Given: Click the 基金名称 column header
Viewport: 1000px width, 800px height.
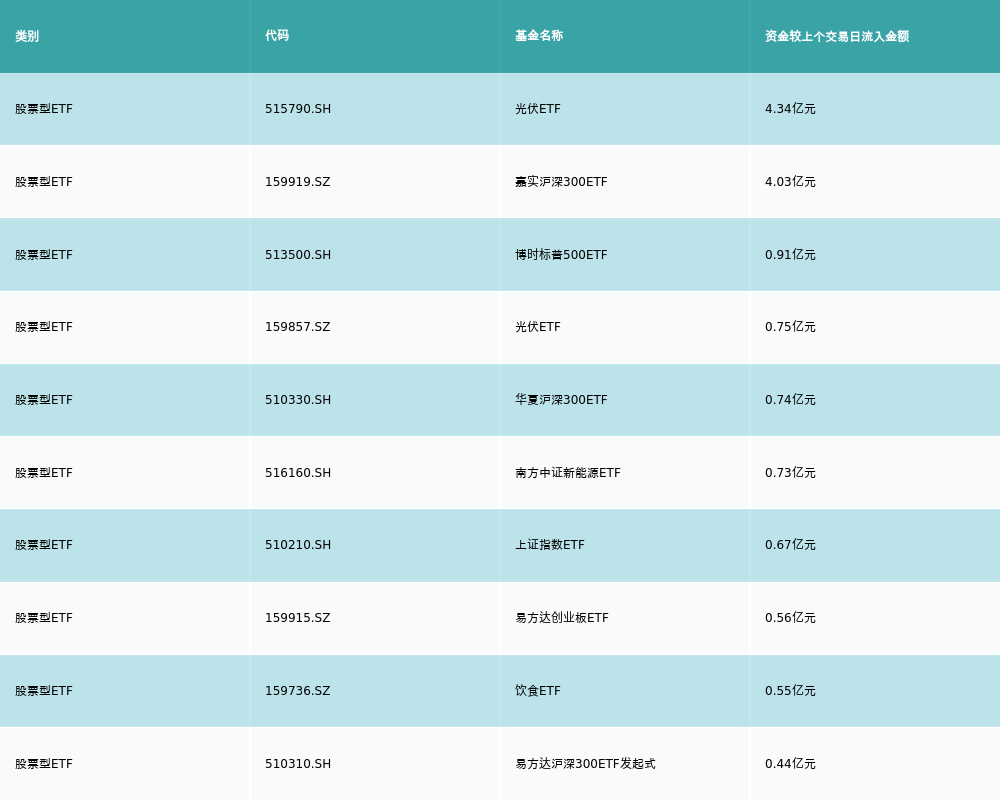Looking at the screenshot, I should pos(539,36).
